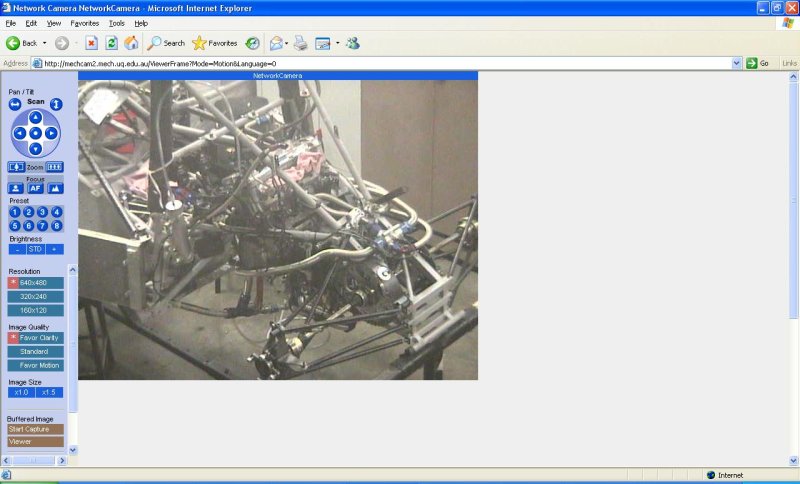
Task: Click the AF auto focus button
Action: point(35,188)
